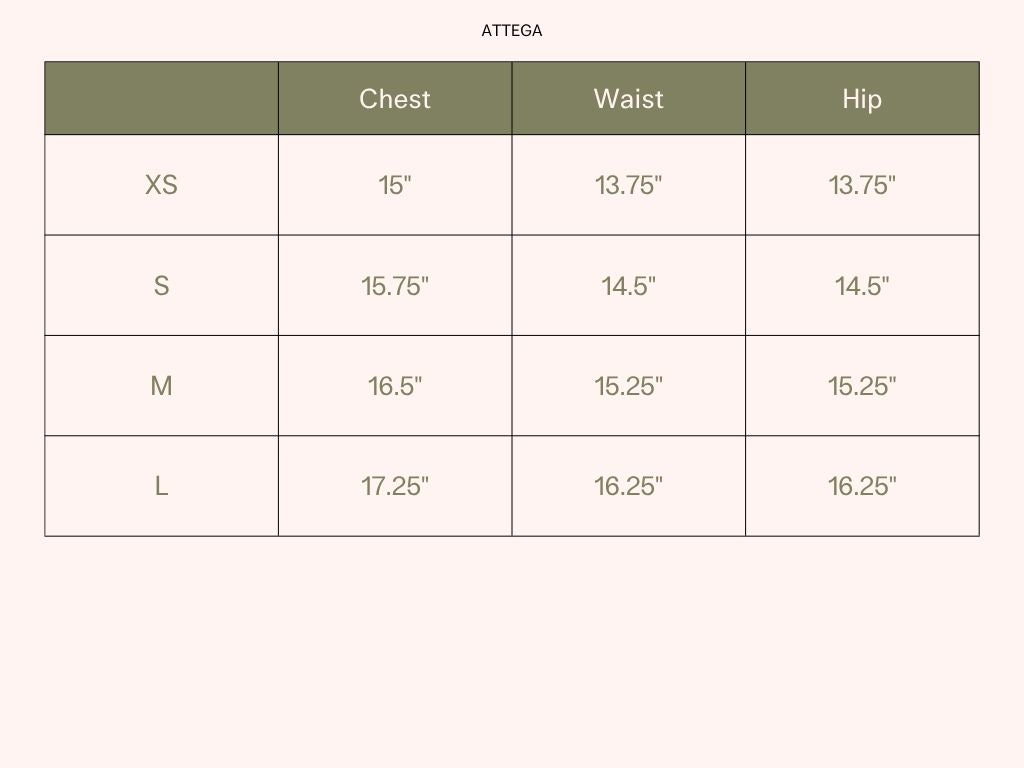The image size is (1024, 768).
Task: Click the XS waist value 13.75"
Action: pos(628,185)
